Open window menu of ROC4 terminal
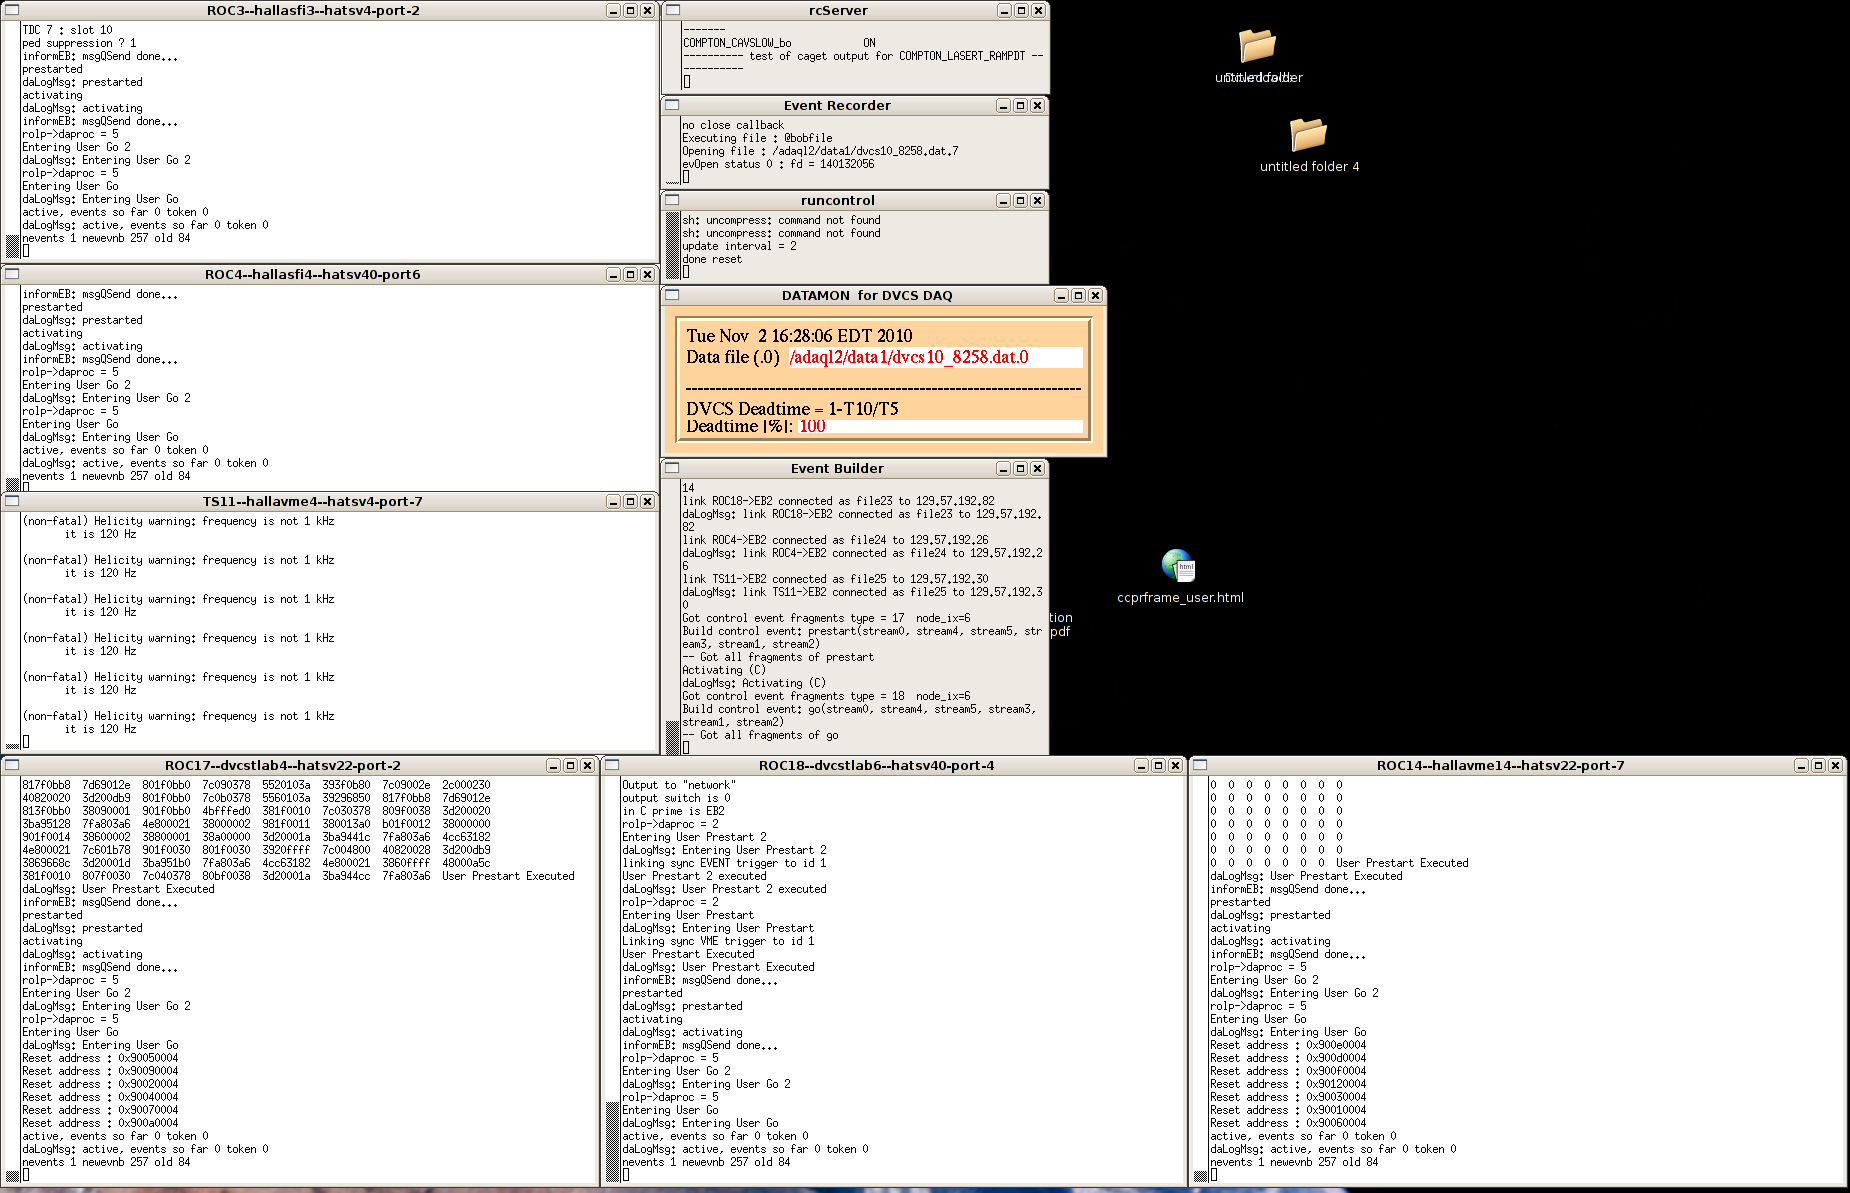 (12, 274)
